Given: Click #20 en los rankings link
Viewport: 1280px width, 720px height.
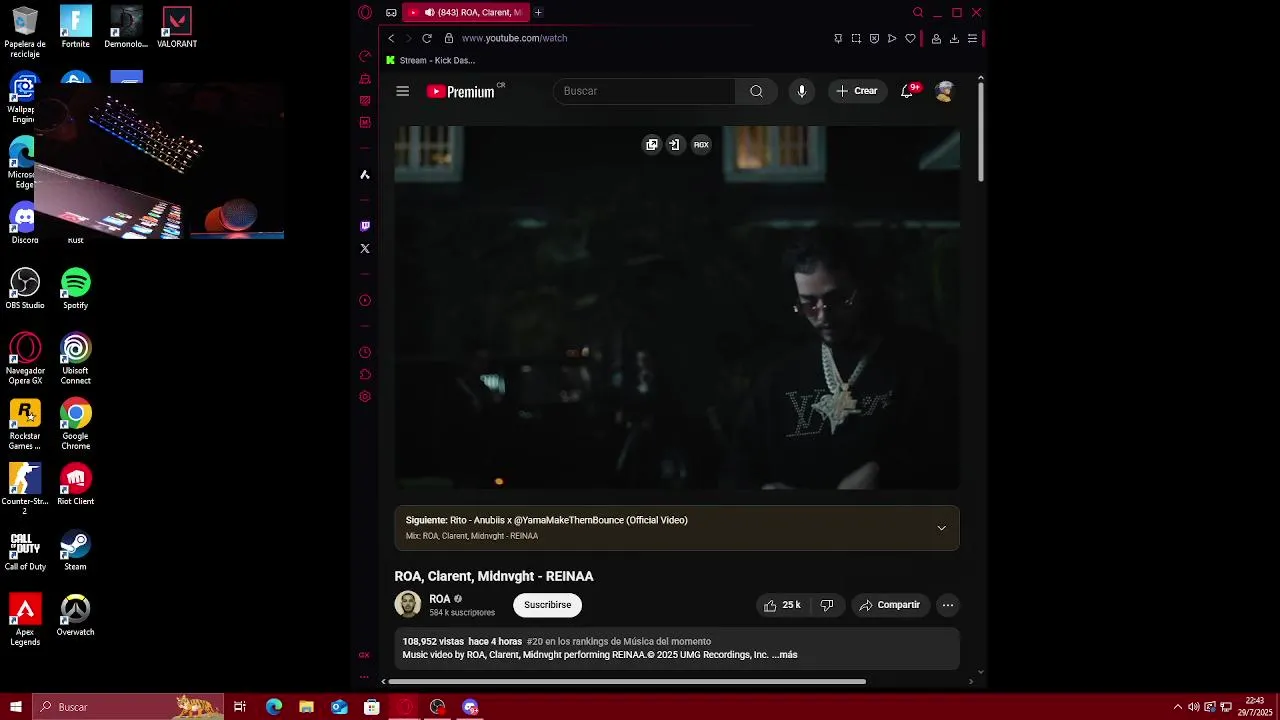Looking at the screenshot, I should click(619, 642).
